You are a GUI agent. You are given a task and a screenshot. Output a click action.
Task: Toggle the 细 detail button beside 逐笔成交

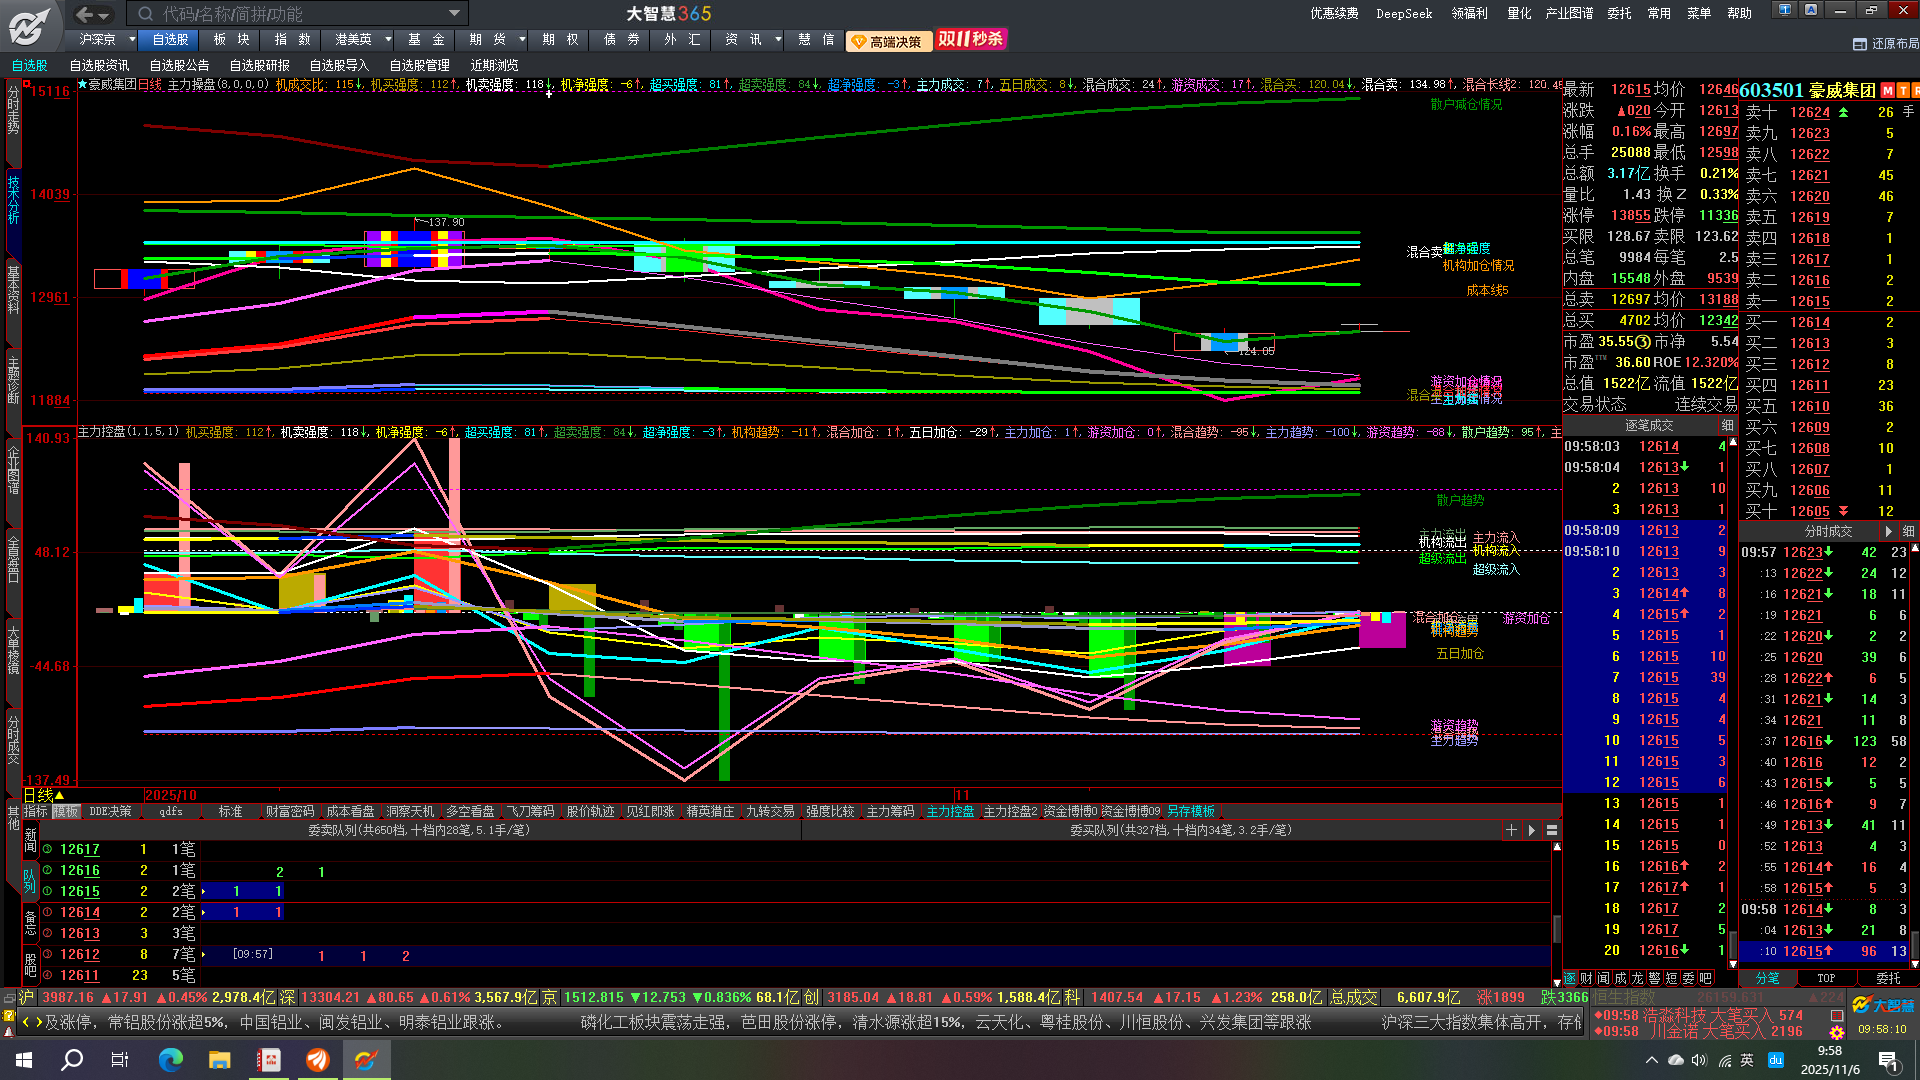click(x=1727, y=426)
